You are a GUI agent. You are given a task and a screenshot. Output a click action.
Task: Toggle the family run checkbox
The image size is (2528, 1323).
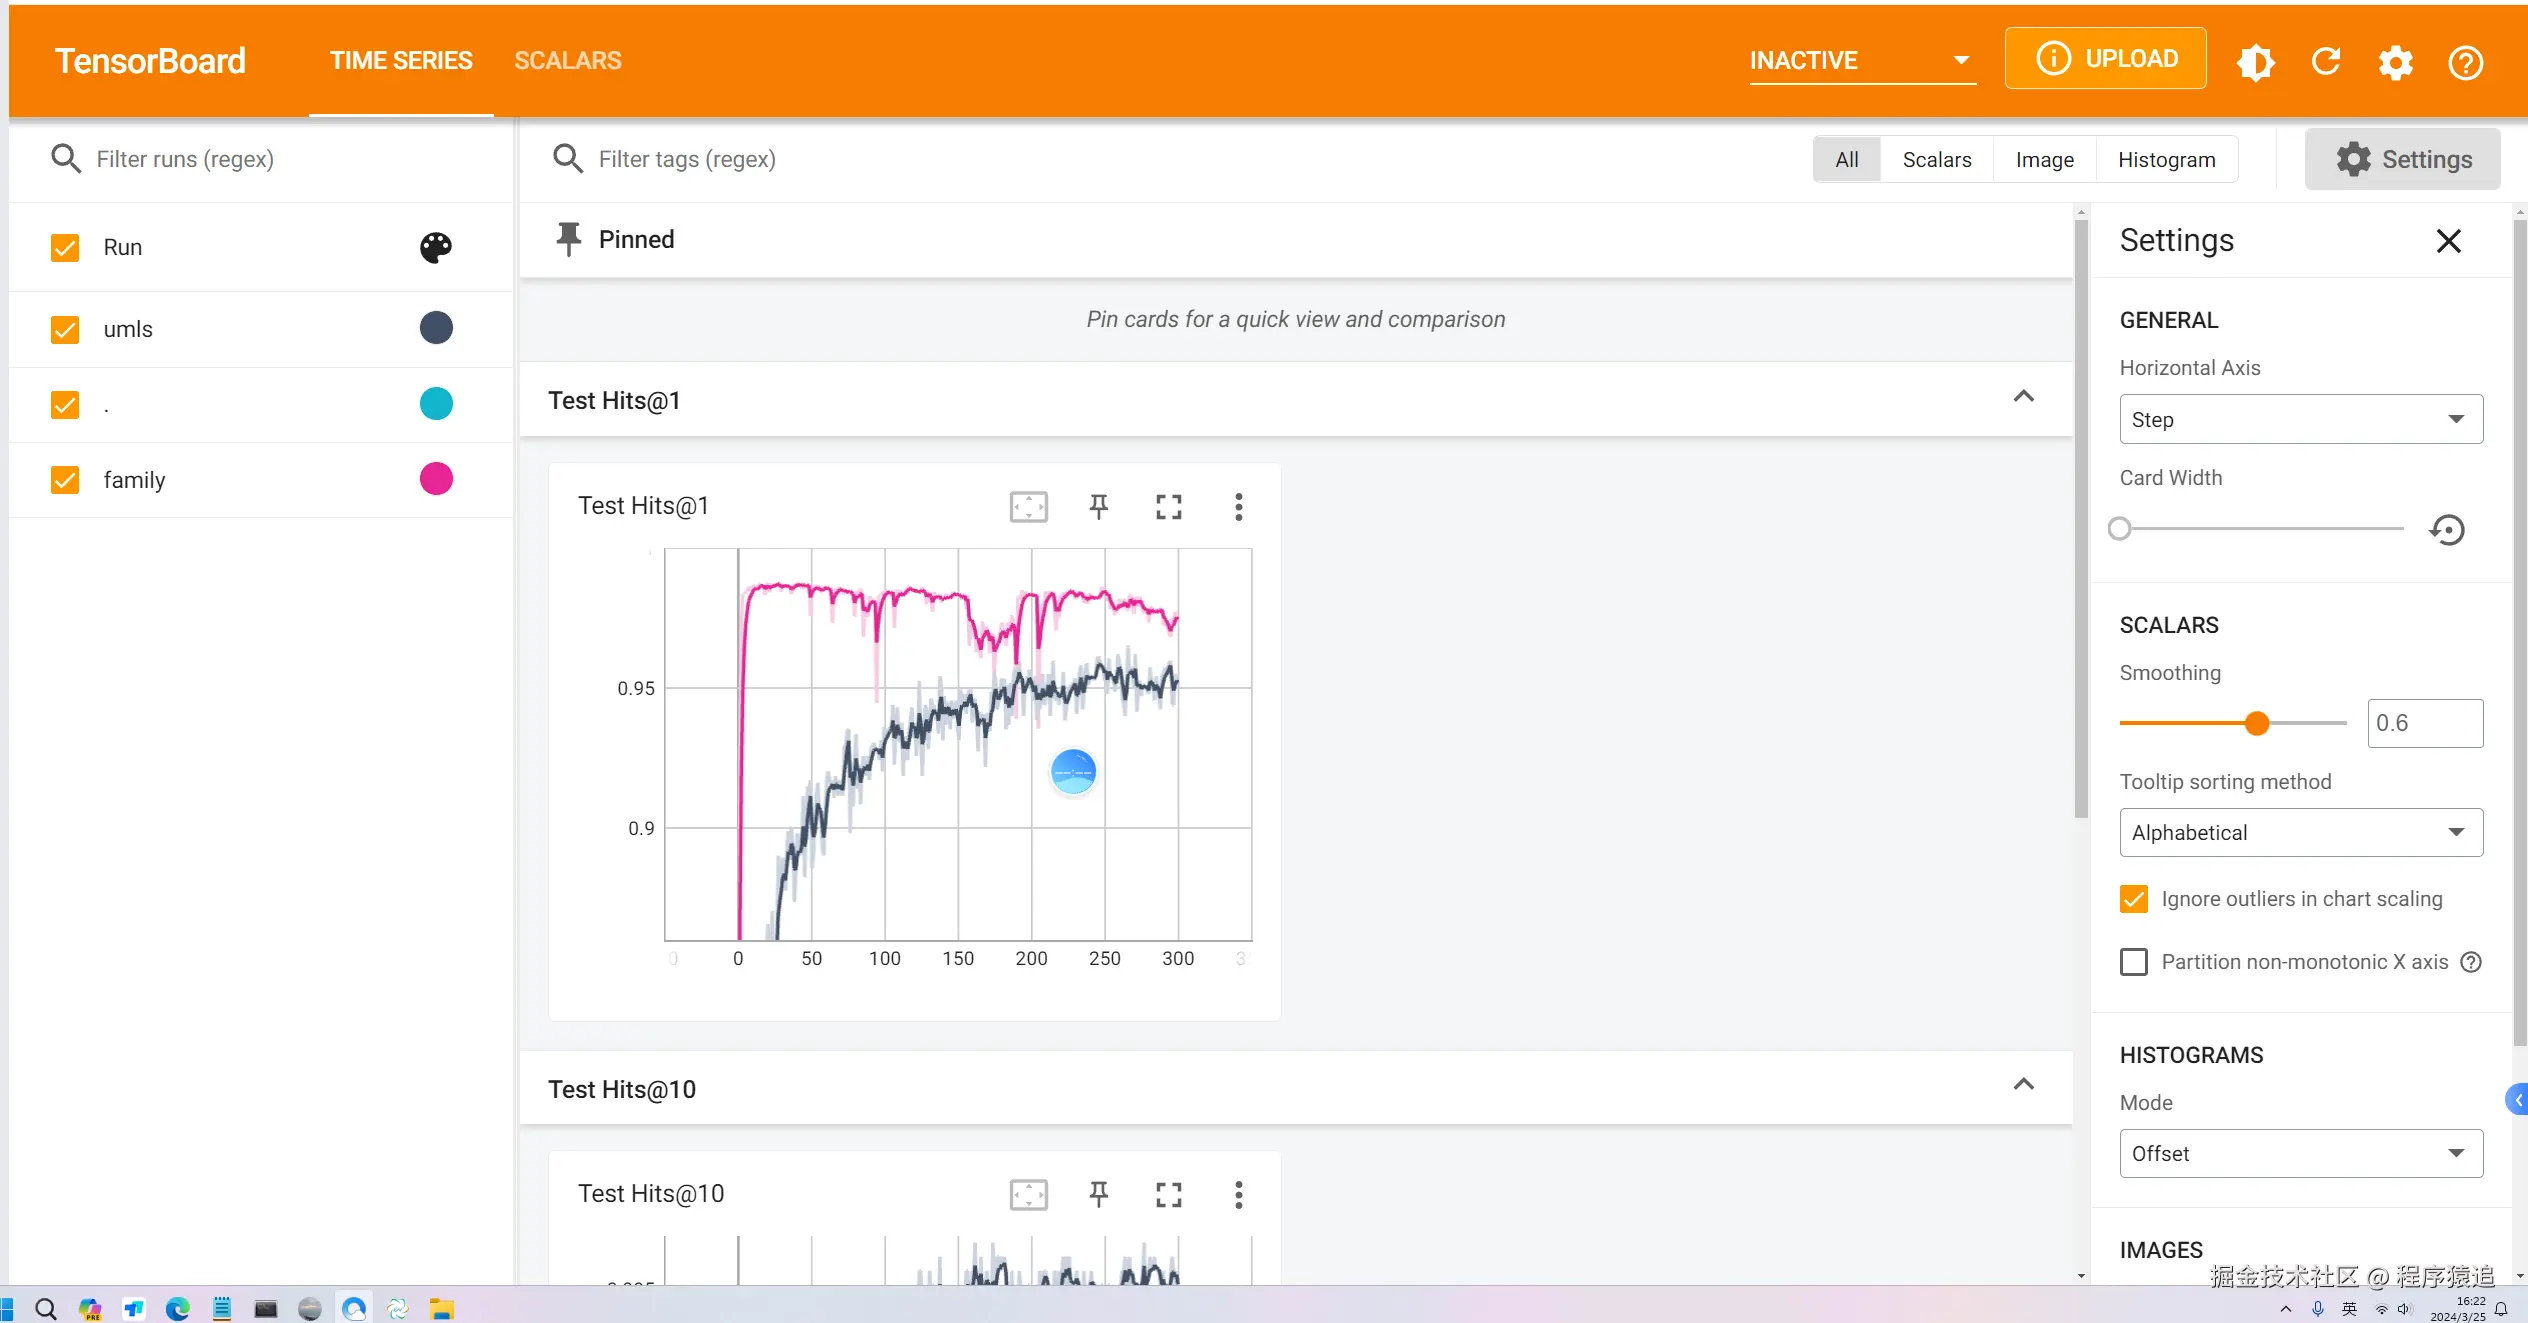point(65,480)
